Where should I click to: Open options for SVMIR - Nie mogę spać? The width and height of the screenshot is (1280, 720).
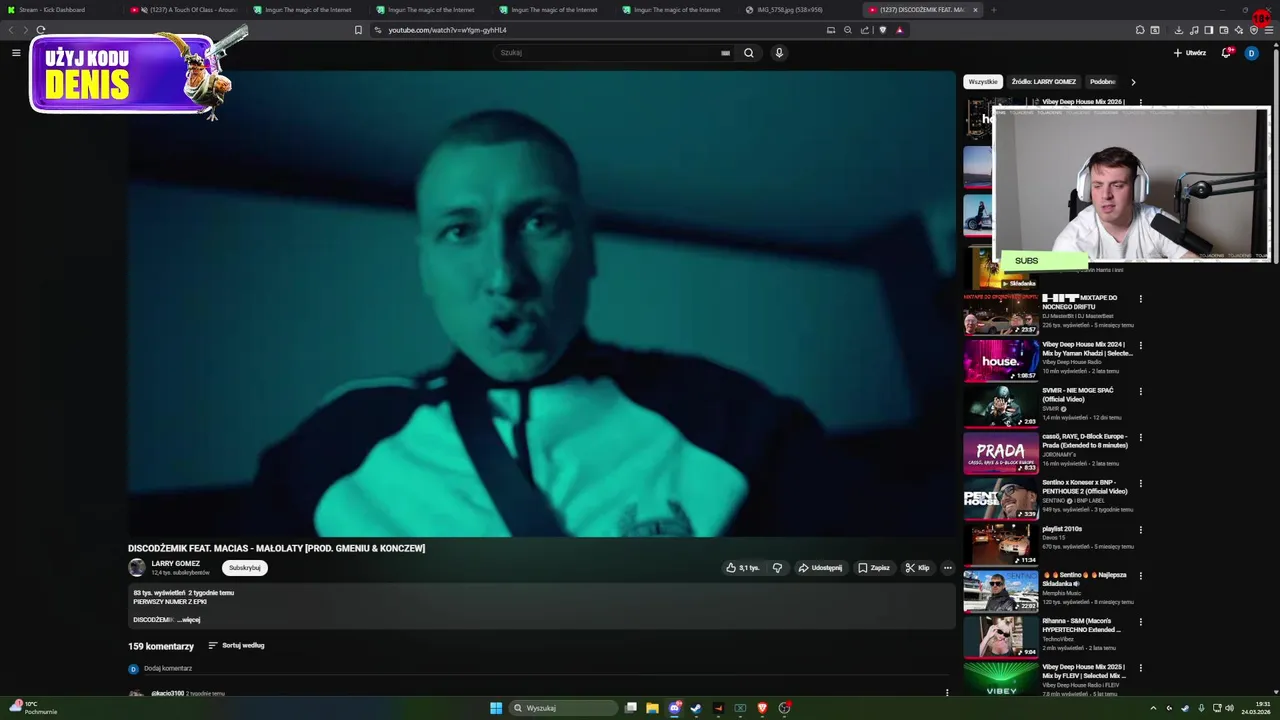pyautogui.click(x=1140, y=391)
